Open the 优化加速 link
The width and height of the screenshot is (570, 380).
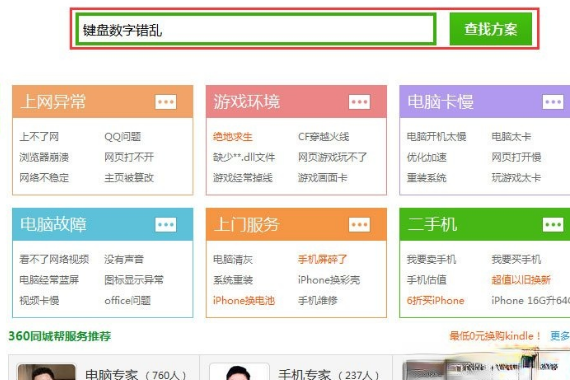click(426, 157)
